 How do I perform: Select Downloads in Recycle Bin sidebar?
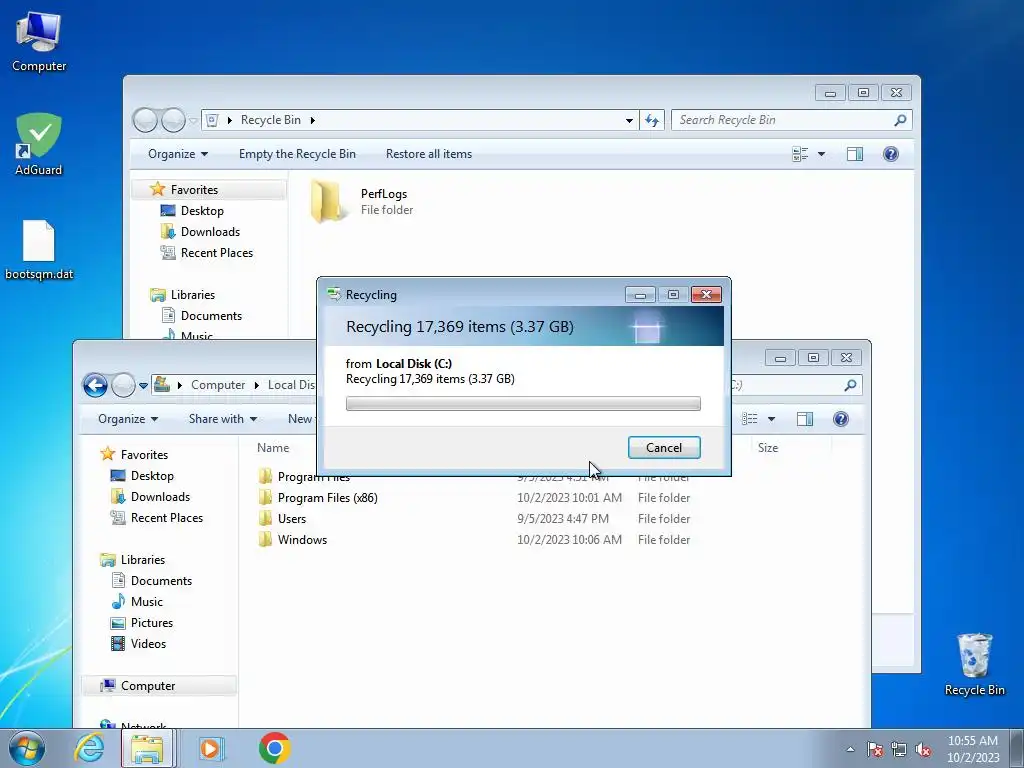click(x=210, y=232)
